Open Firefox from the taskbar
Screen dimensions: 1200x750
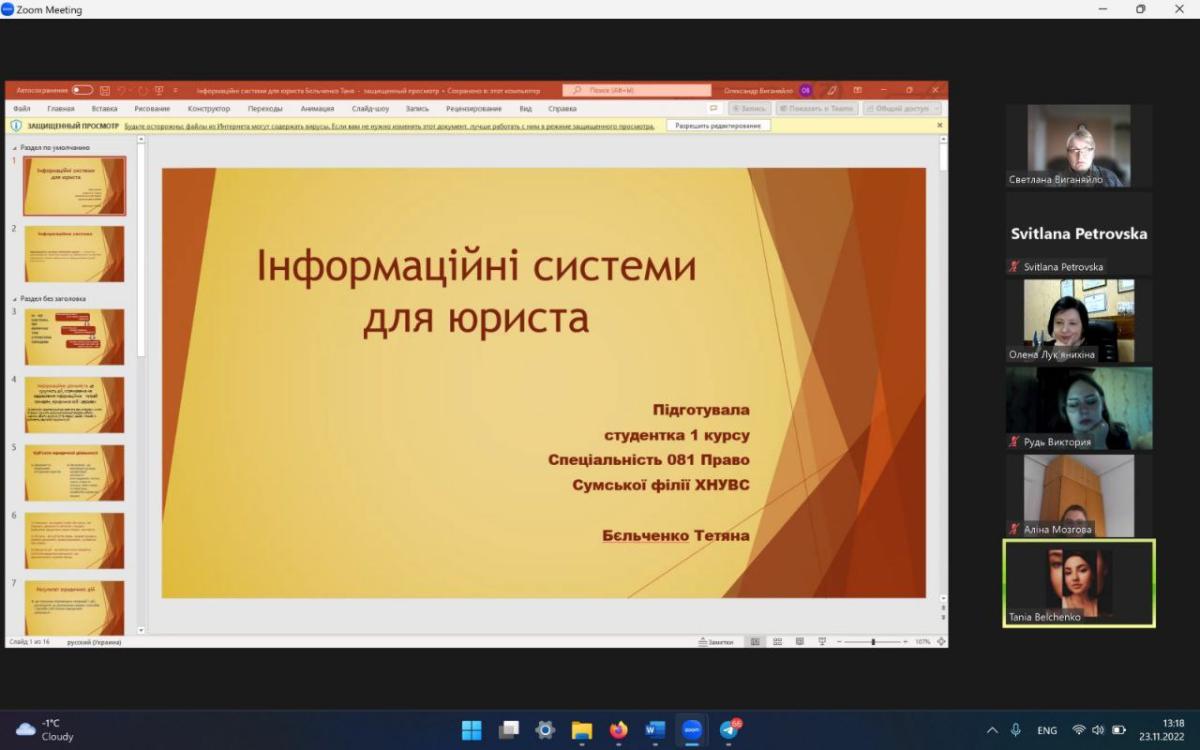618,730
